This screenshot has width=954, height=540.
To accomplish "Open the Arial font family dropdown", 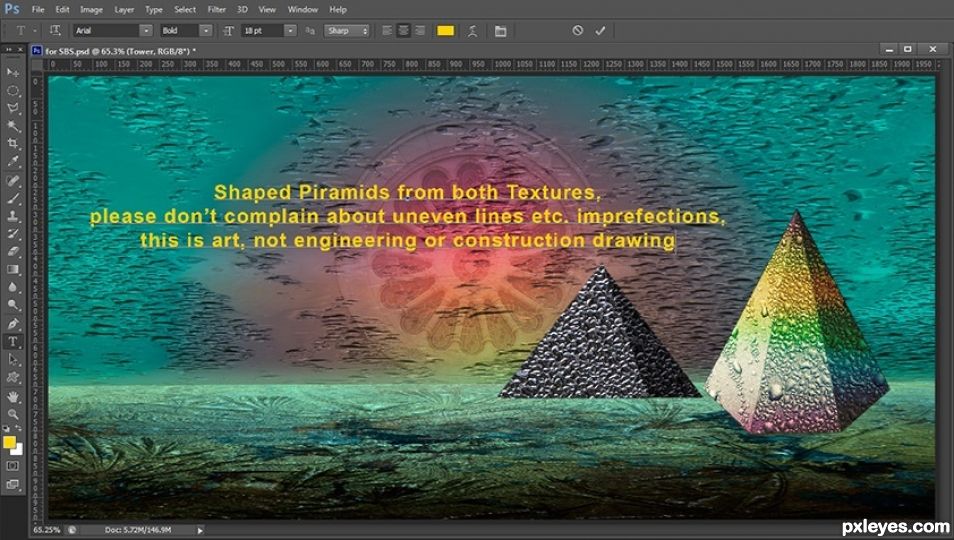I will (146, 30).
